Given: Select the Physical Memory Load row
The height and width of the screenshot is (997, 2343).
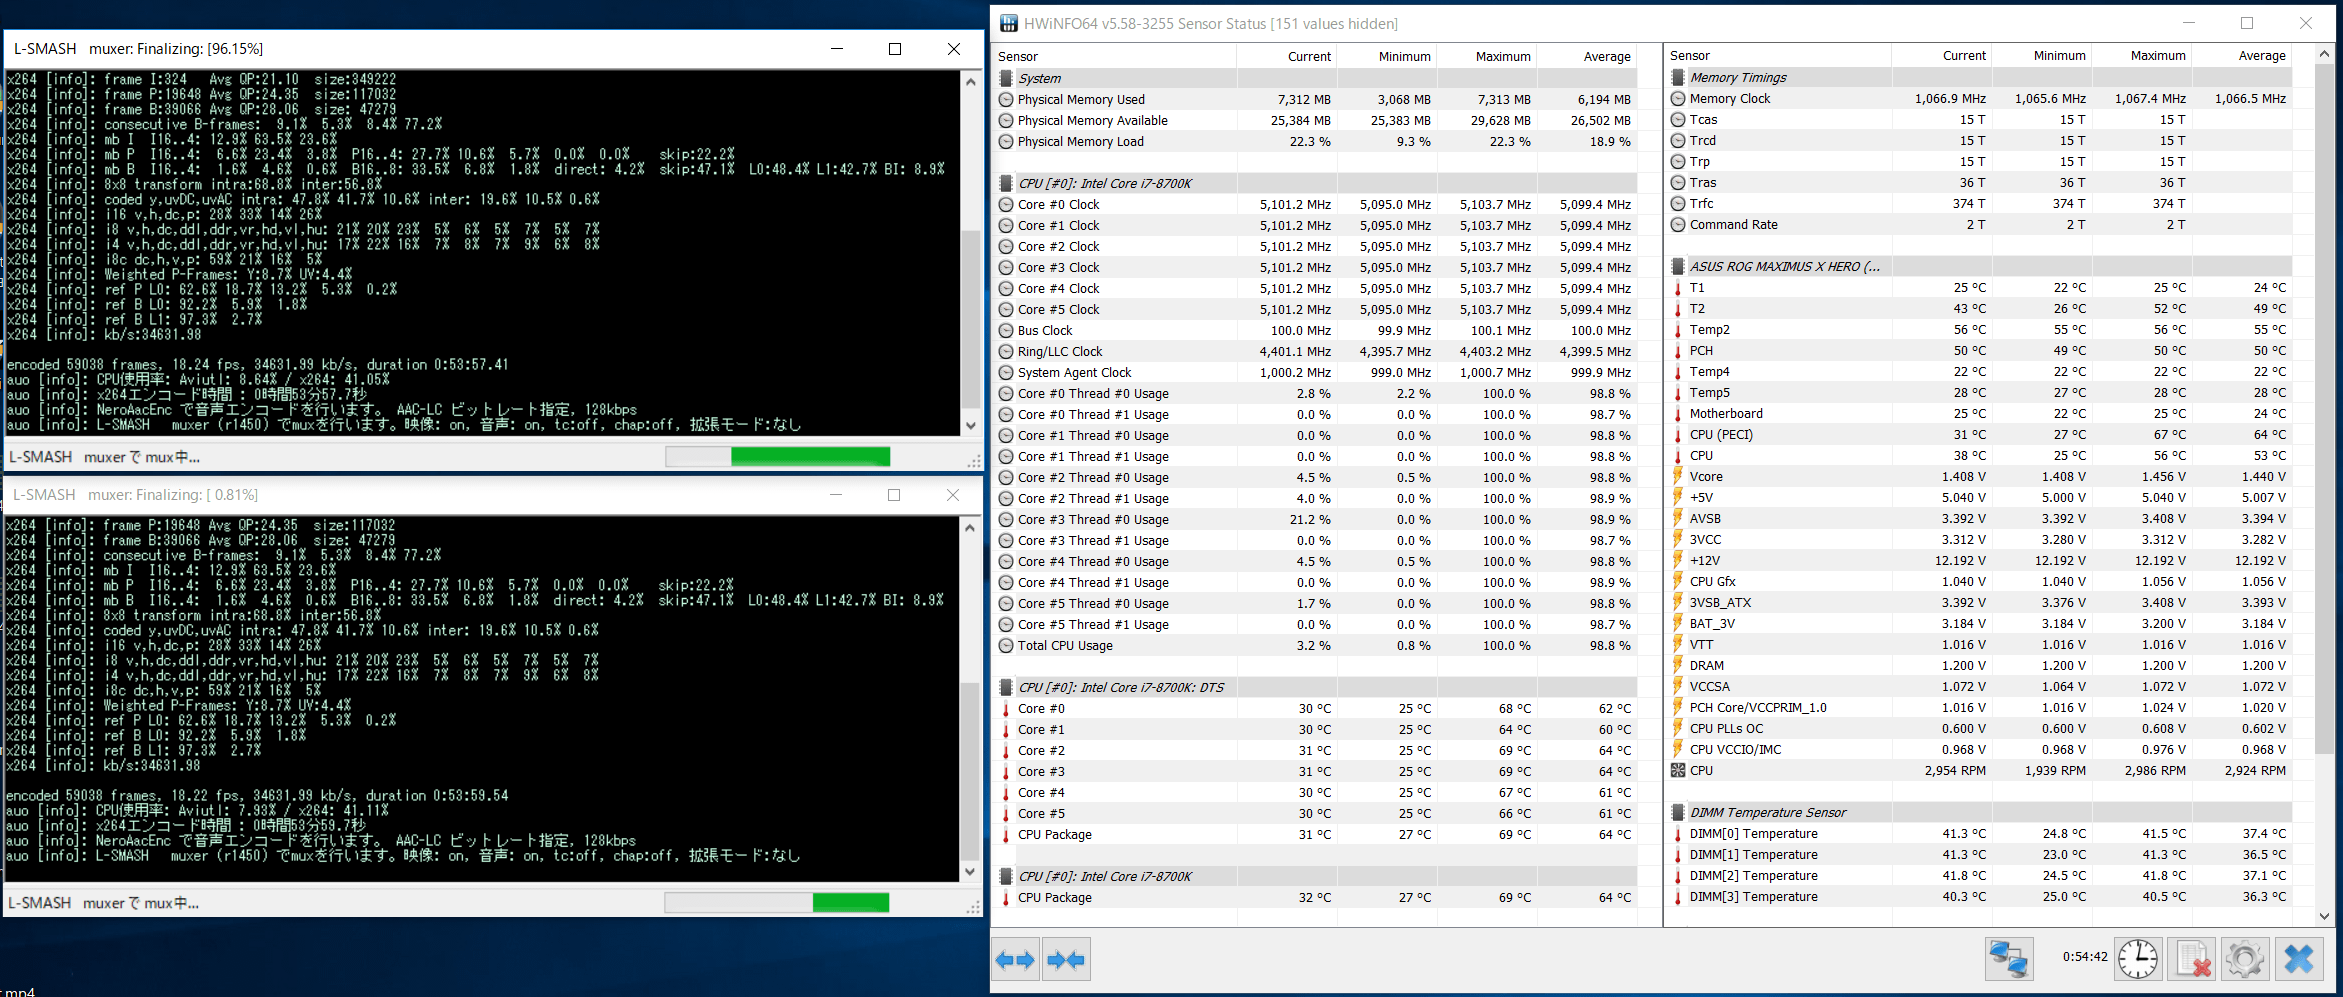Looking at the screenshot, I should pyautogui.click(x=1316, y=141).
